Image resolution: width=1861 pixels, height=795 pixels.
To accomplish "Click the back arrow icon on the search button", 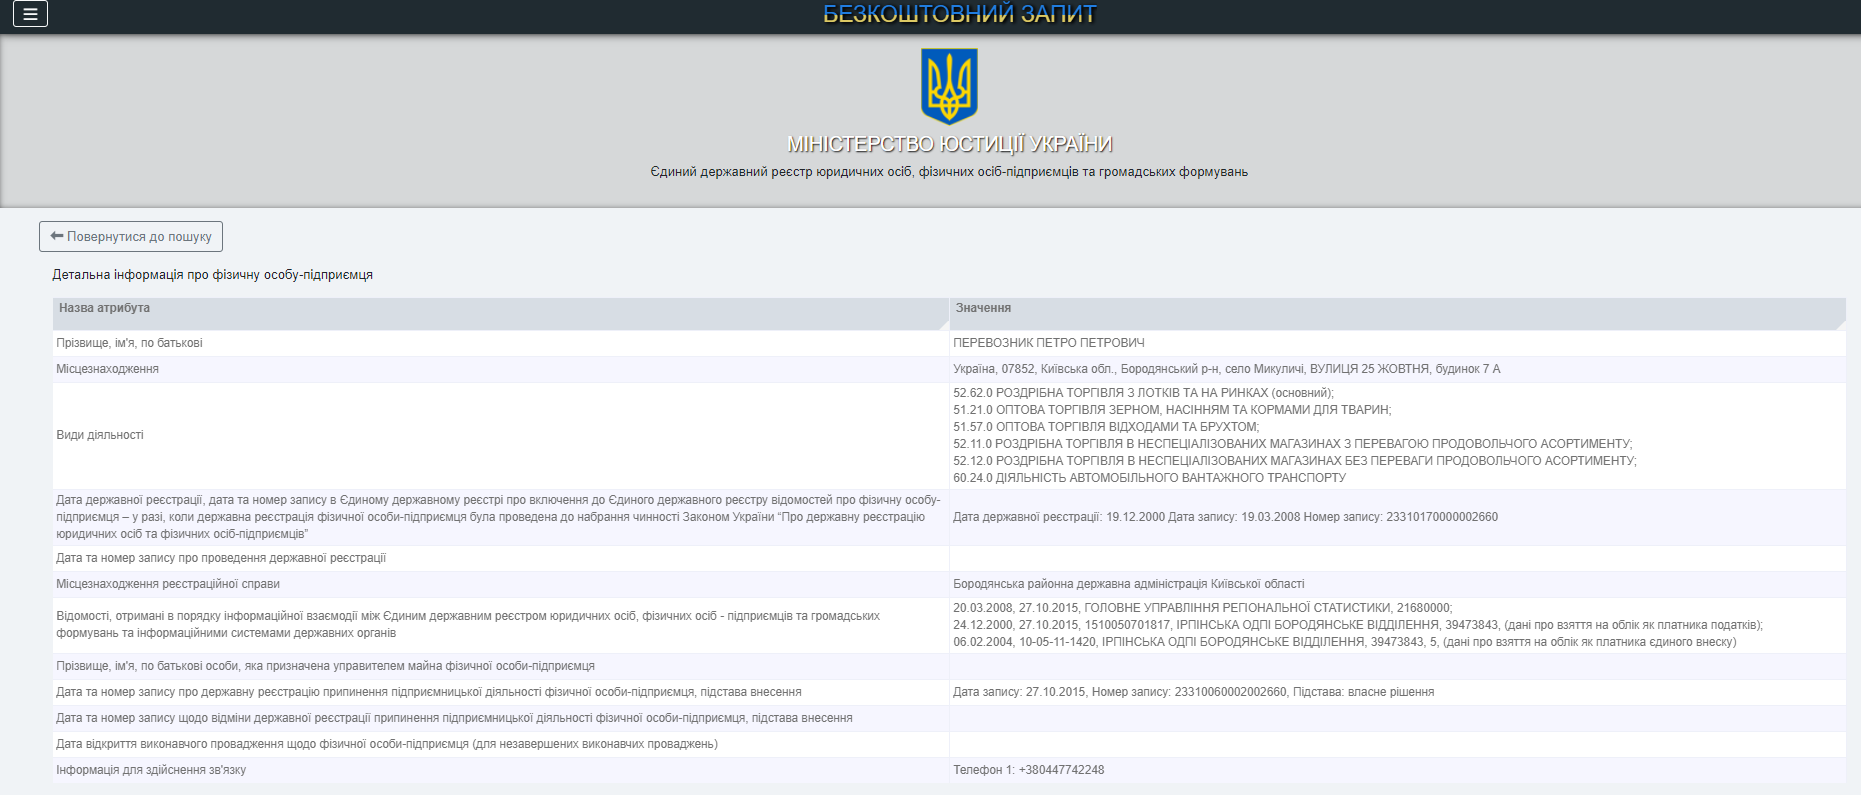I will (x=57, y=236).
